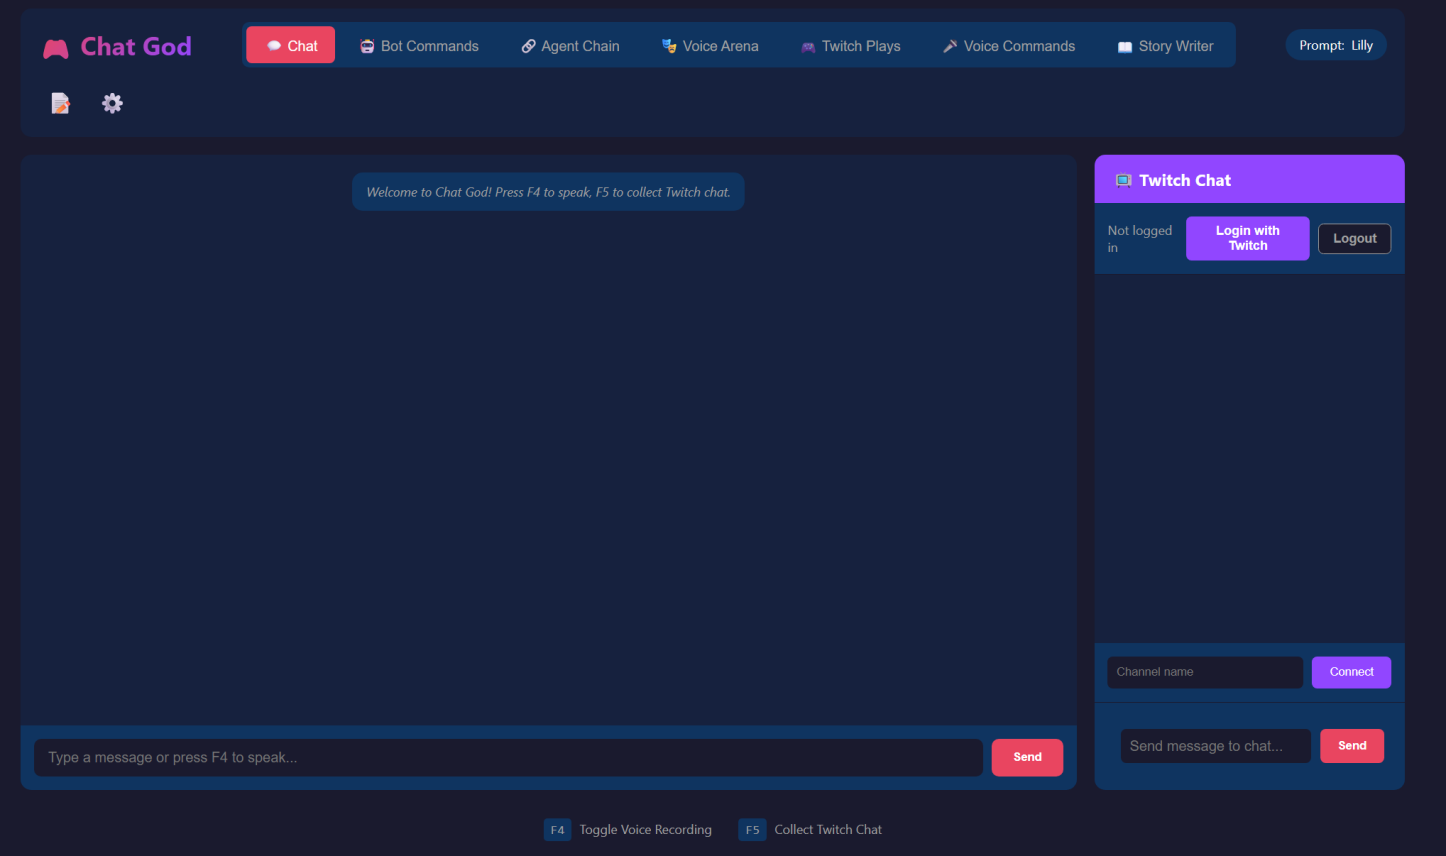Send the Twitch chat message
Screen dimensions: 1446x856
[x=1352, y=746]
